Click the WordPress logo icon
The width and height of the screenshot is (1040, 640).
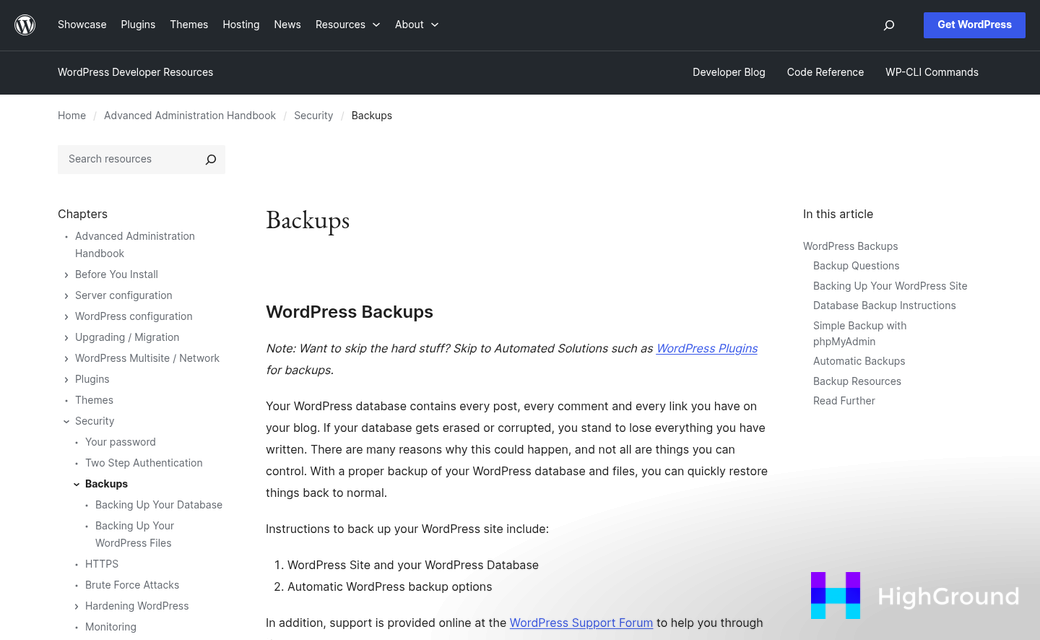(x=24, y=24)
